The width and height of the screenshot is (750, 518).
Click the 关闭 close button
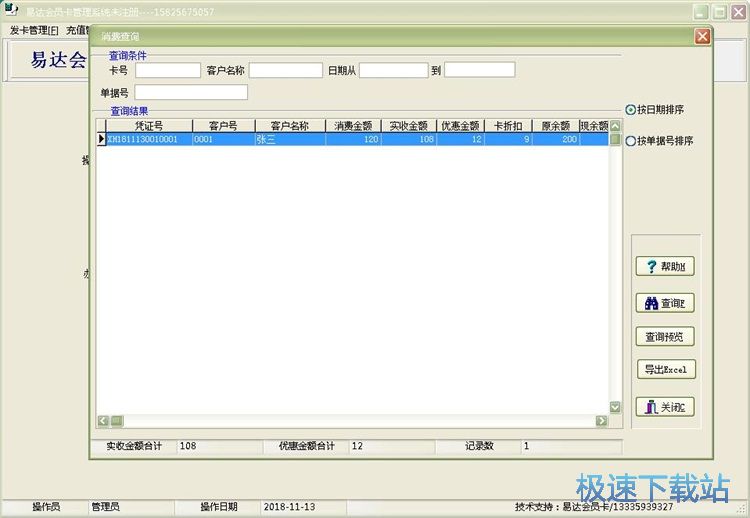click(x=665, y=407)
